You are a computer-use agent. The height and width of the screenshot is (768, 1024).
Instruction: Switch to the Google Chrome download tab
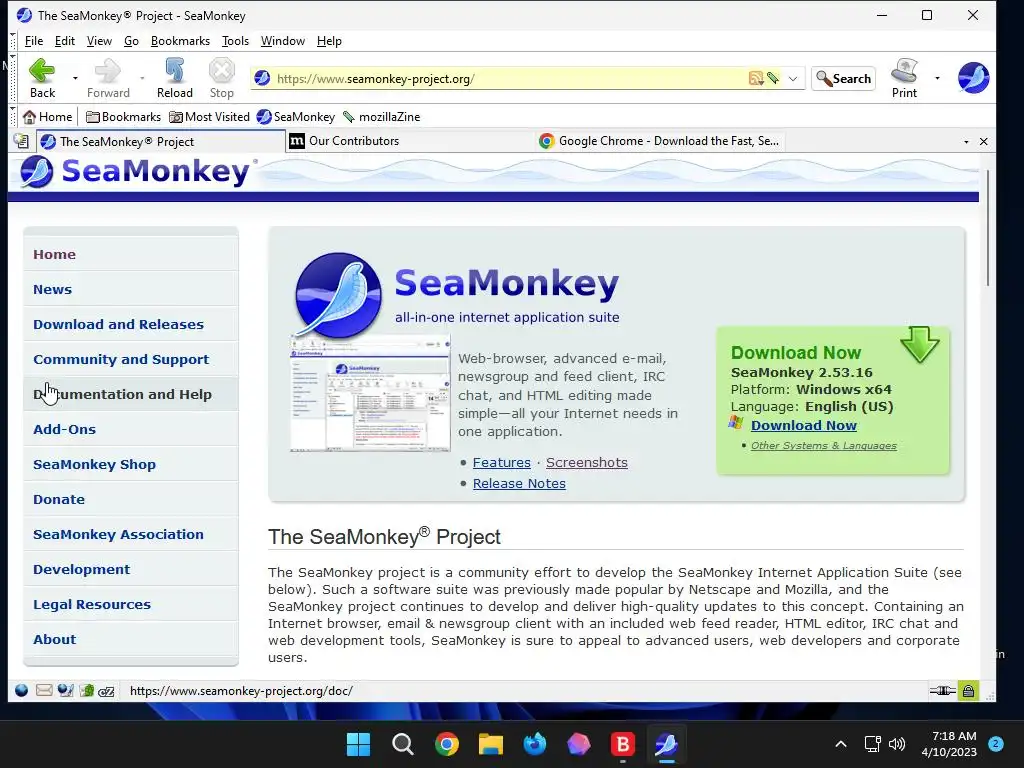660,141
